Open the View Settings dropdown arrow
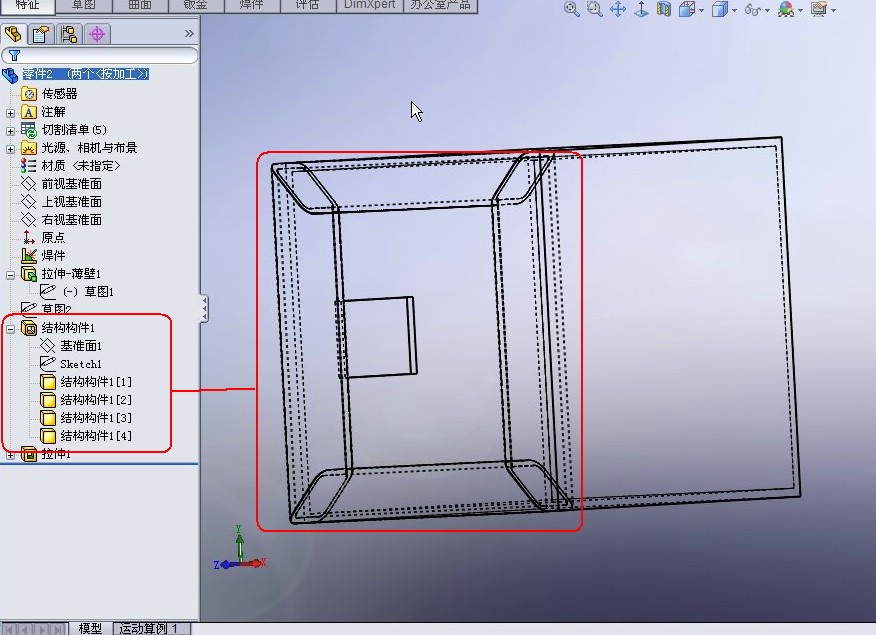The width and height of the screenshot is (876, 635). click(834, 11)
